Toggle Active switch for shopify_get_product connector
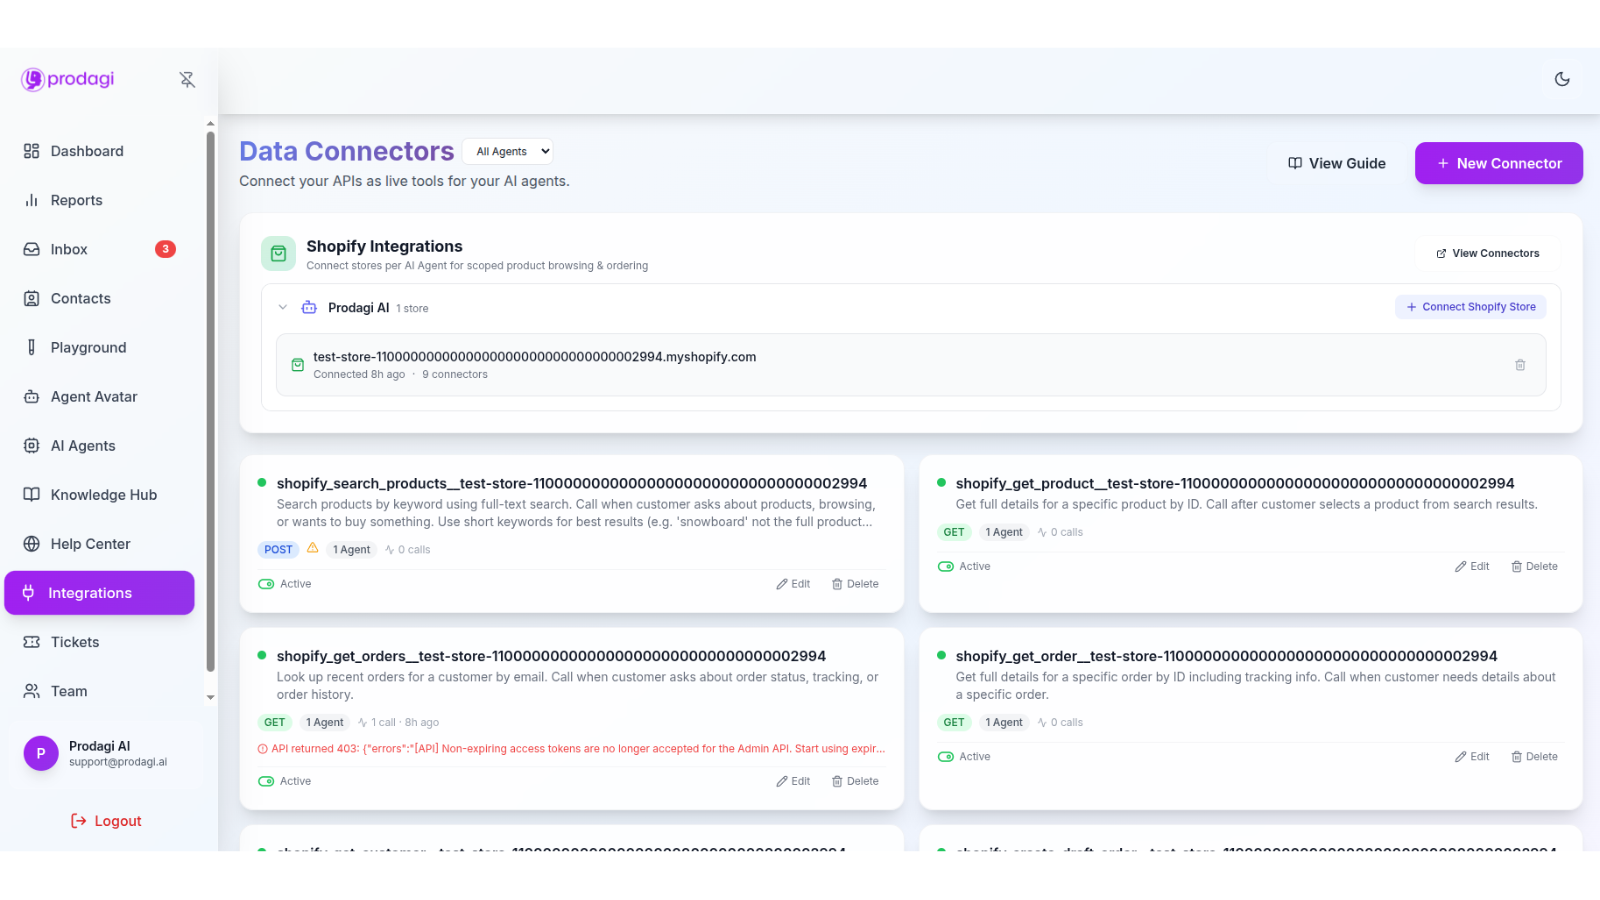 (x=946, y=566)
